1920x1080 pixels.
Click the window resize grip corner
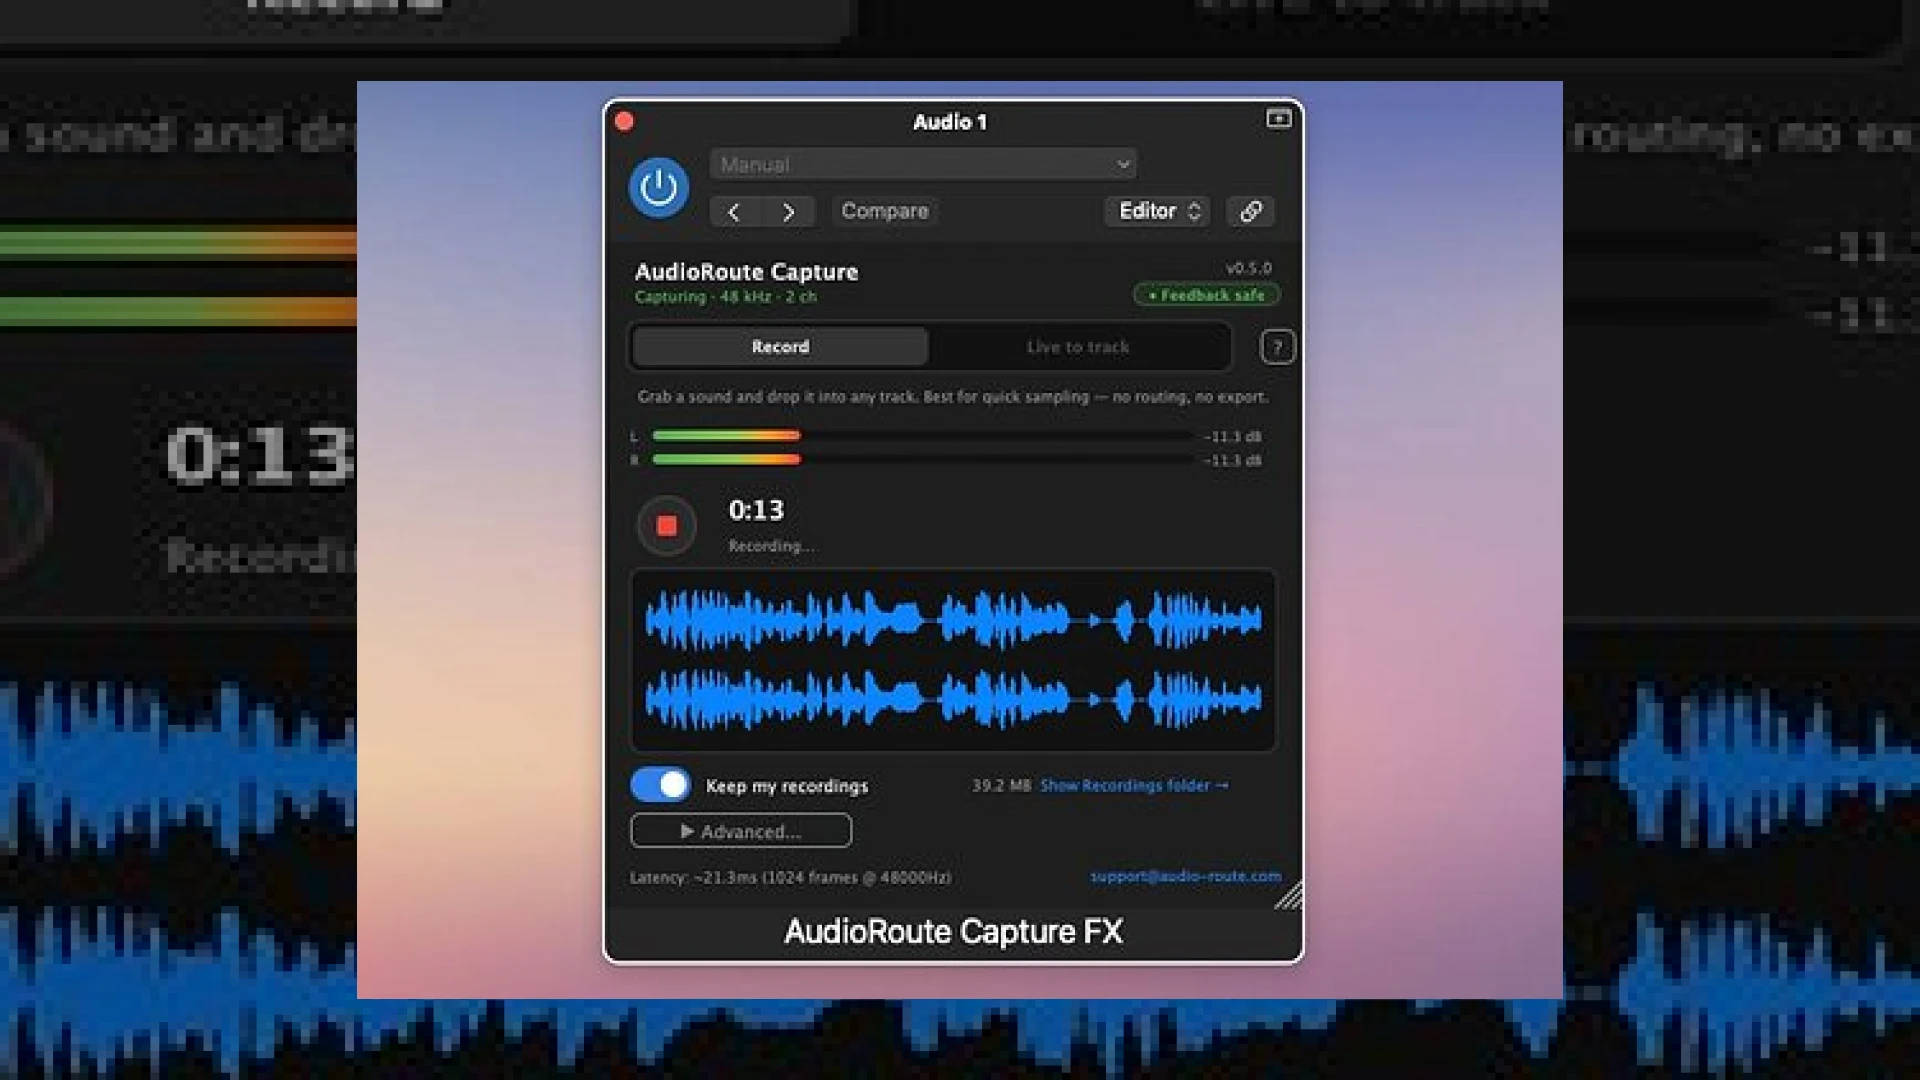click(x=1288, y=895)
